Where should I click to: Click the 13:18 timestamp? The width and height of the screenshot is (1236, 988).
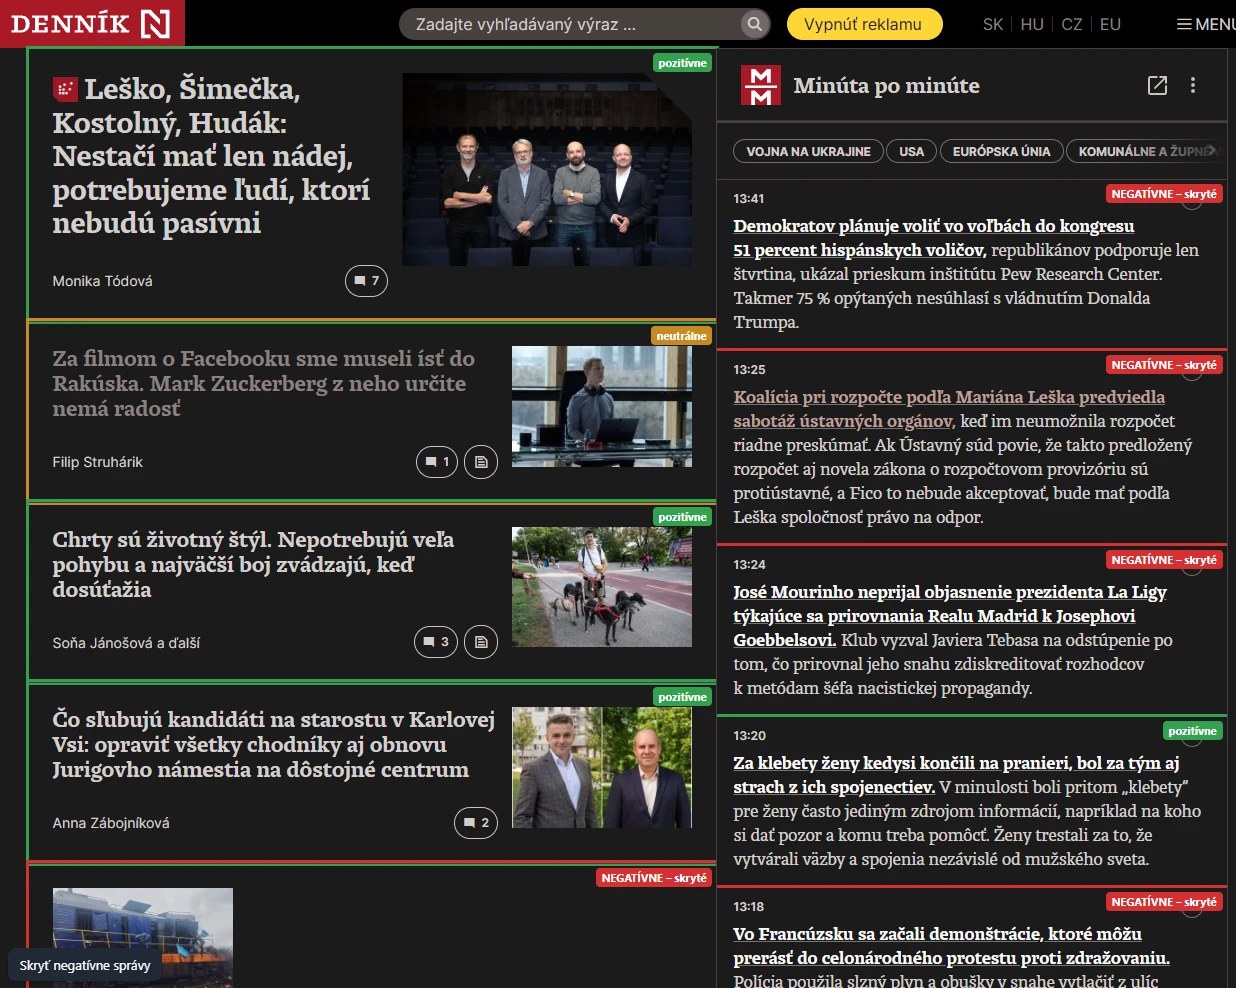click(749, 906)
